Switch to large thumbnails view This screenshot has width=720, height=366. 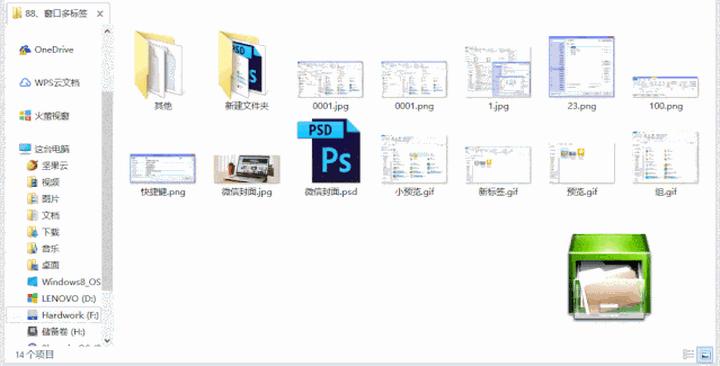[704, 354]
